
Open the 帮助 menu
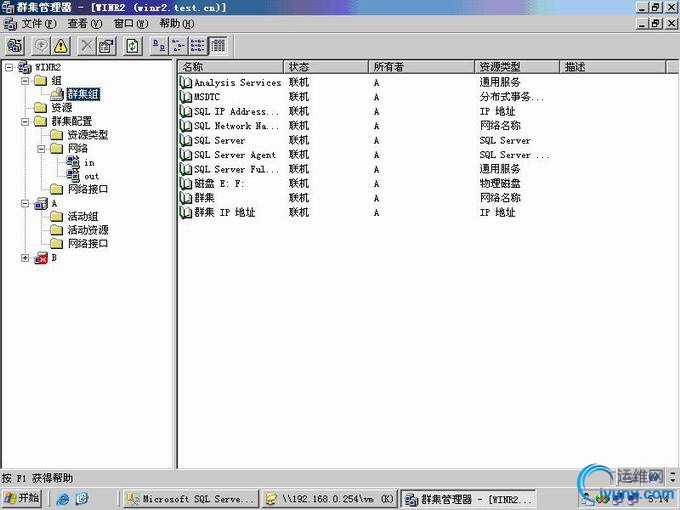click(x=177, y=23)
